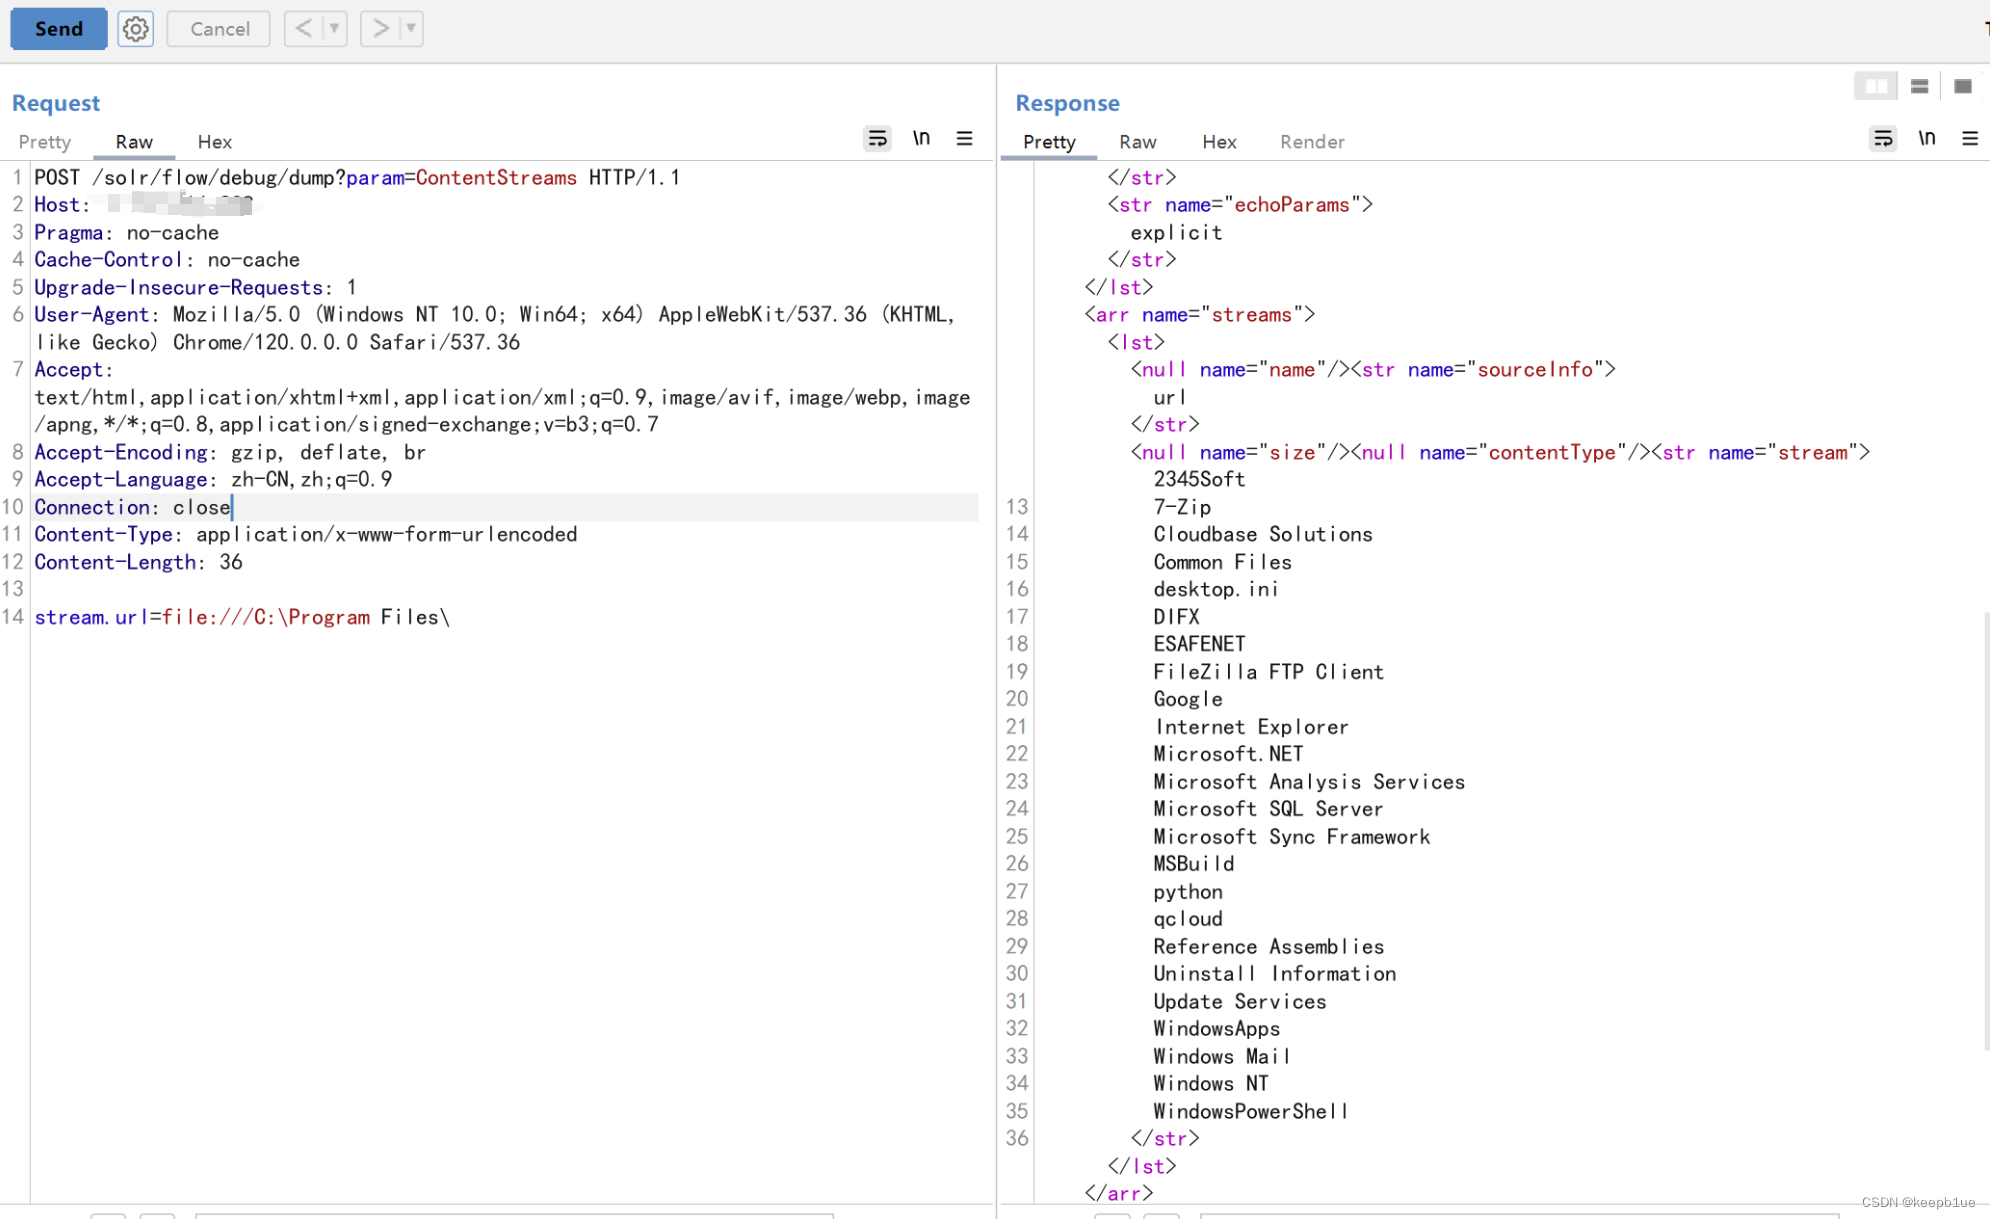Go to previous request with back arrow
1990x1219 pixels.
pos(304,28)
